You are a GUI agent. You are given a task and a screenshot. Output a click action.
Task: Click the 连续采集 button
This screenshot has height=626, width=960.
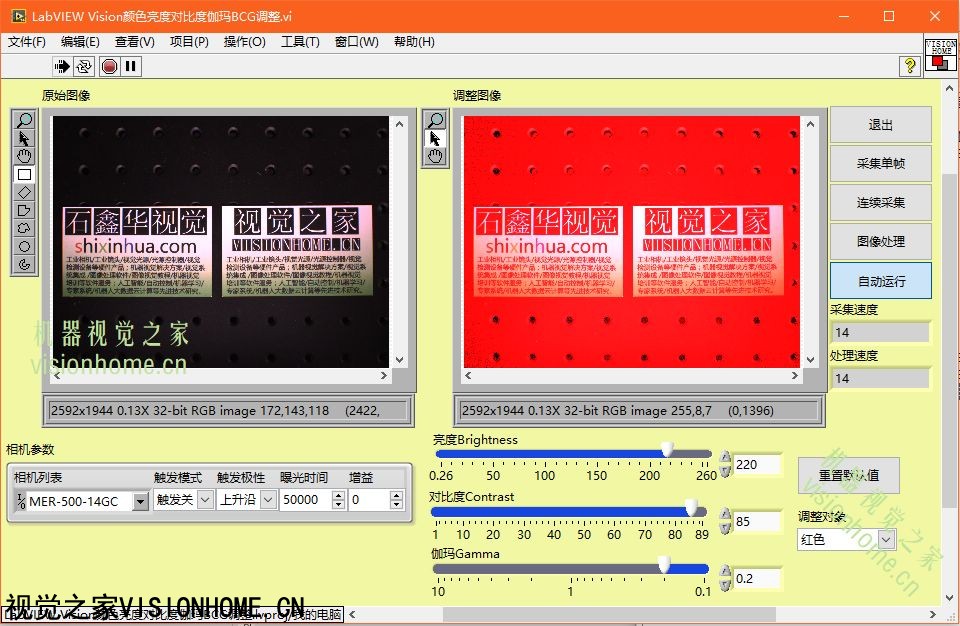[x=880, y=203]
